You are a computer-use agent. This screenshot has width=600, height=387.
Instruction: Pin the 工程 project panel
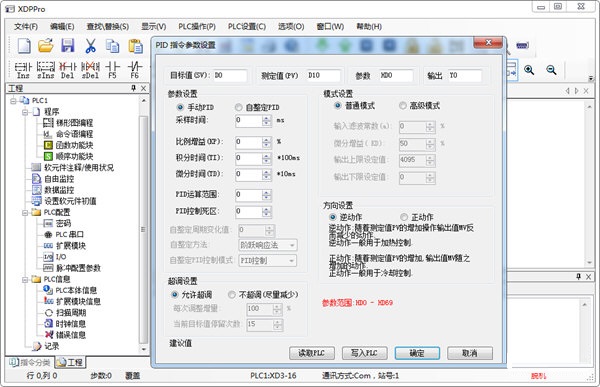pyautogui.click(x=134, y=88)
